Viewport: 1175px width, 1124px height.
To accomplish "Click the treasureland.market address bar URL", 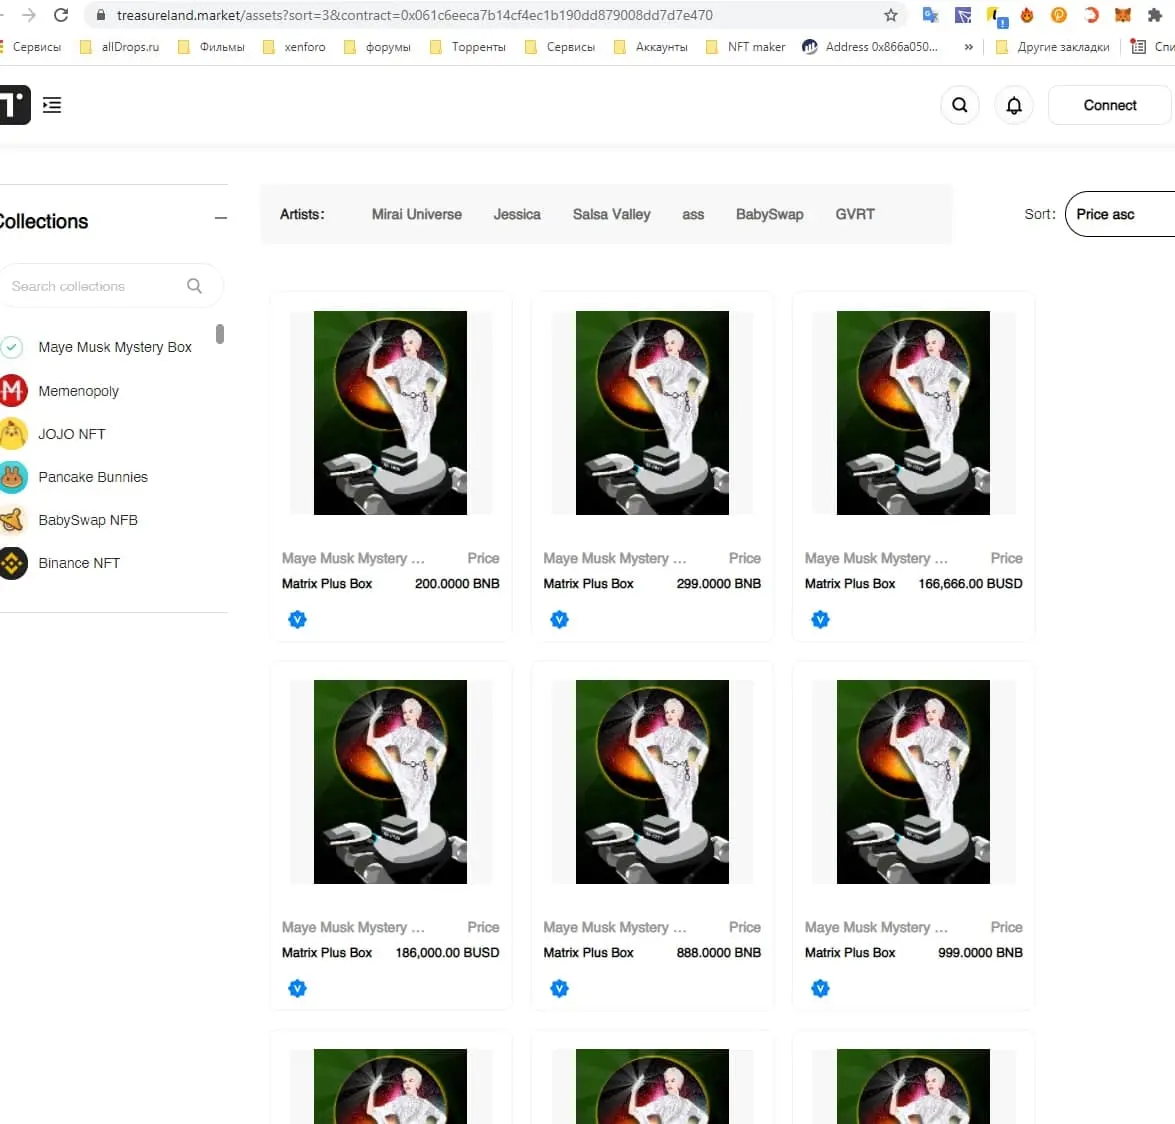I will 414,15.
